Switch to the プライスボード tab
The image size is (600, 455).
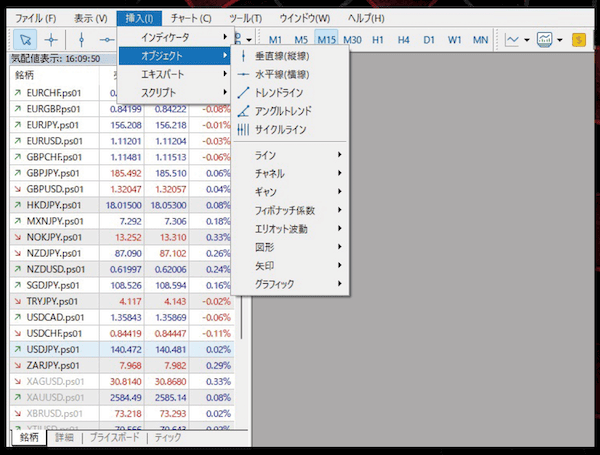pyautogui.click(x=114, y=437)
